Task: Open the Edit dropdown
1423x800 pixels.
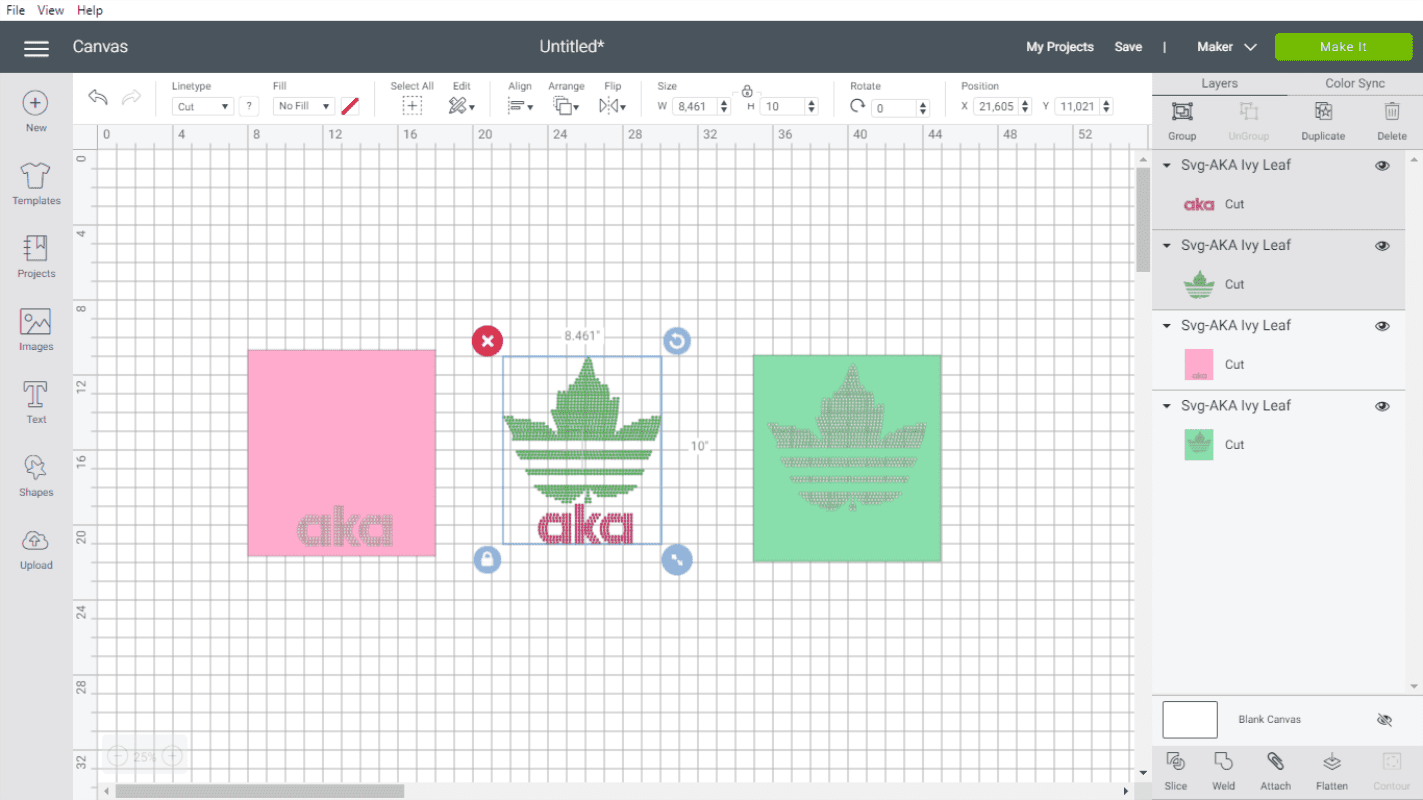Action: [x=461, y=105]
